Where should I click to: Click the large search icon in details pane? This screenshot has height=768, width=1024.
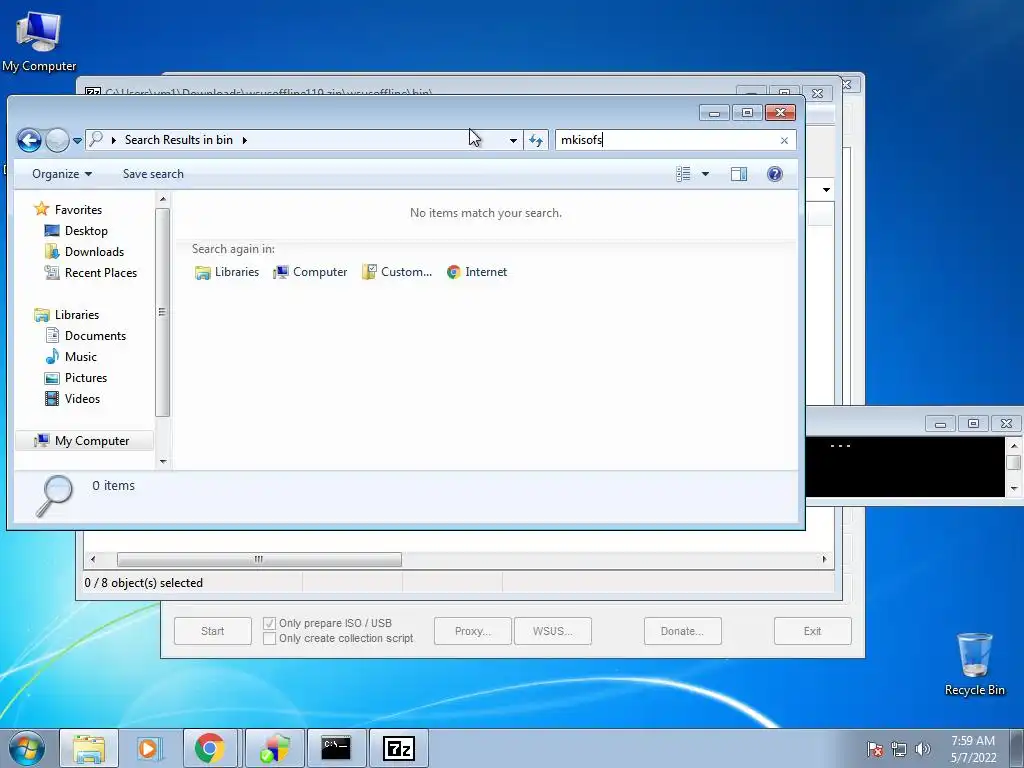(54, 496)
